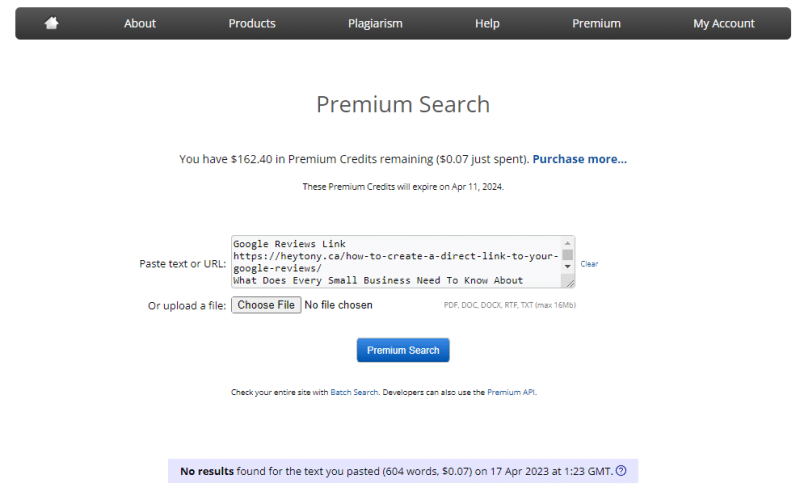Open the Products menu
The width and height of the screenshot is (800, 500).
(x=252, y=23)
